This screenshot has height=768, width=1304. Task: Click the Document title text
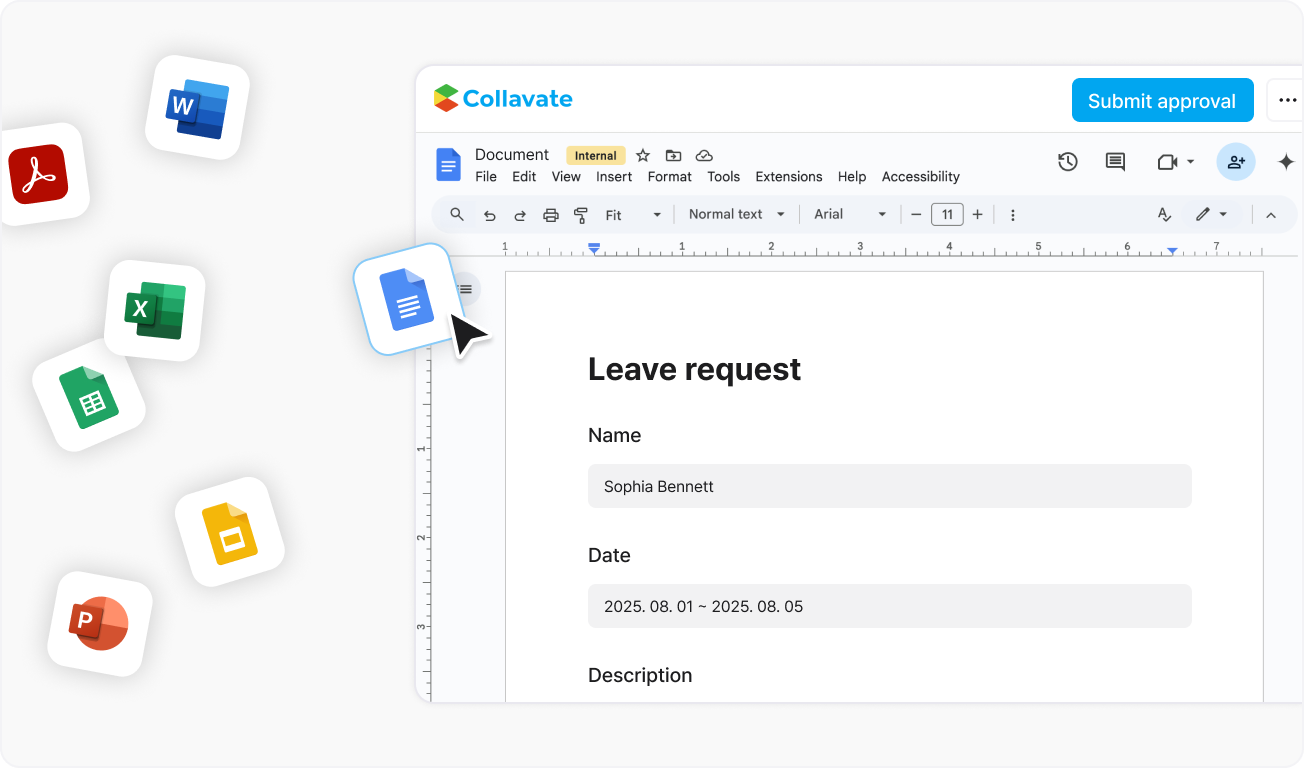click(x=512, y=154)
